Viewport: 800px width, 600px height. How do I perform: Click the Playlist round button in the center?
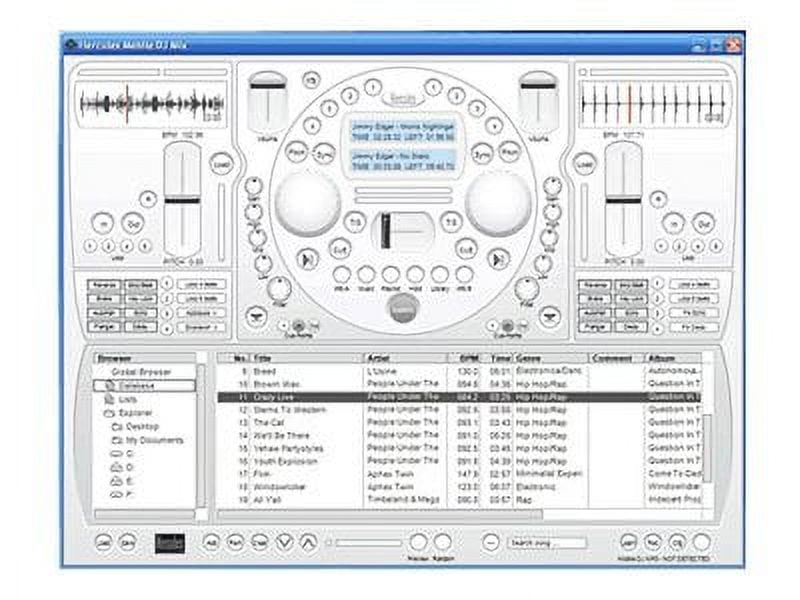(390, 275)
